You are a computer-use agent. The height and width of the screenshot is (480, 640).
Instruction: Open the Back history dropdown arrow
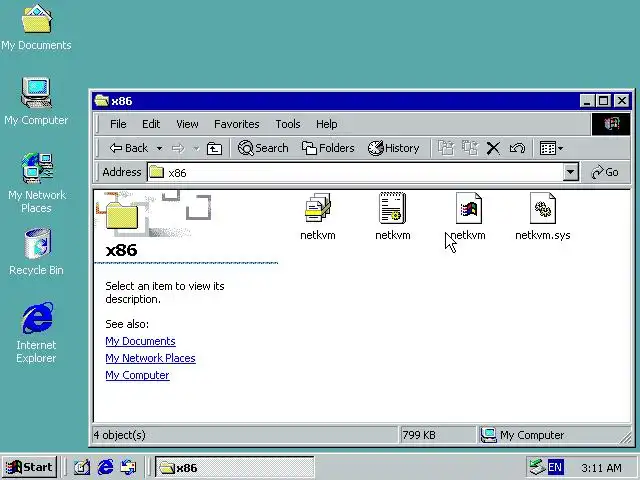(160, 148)
